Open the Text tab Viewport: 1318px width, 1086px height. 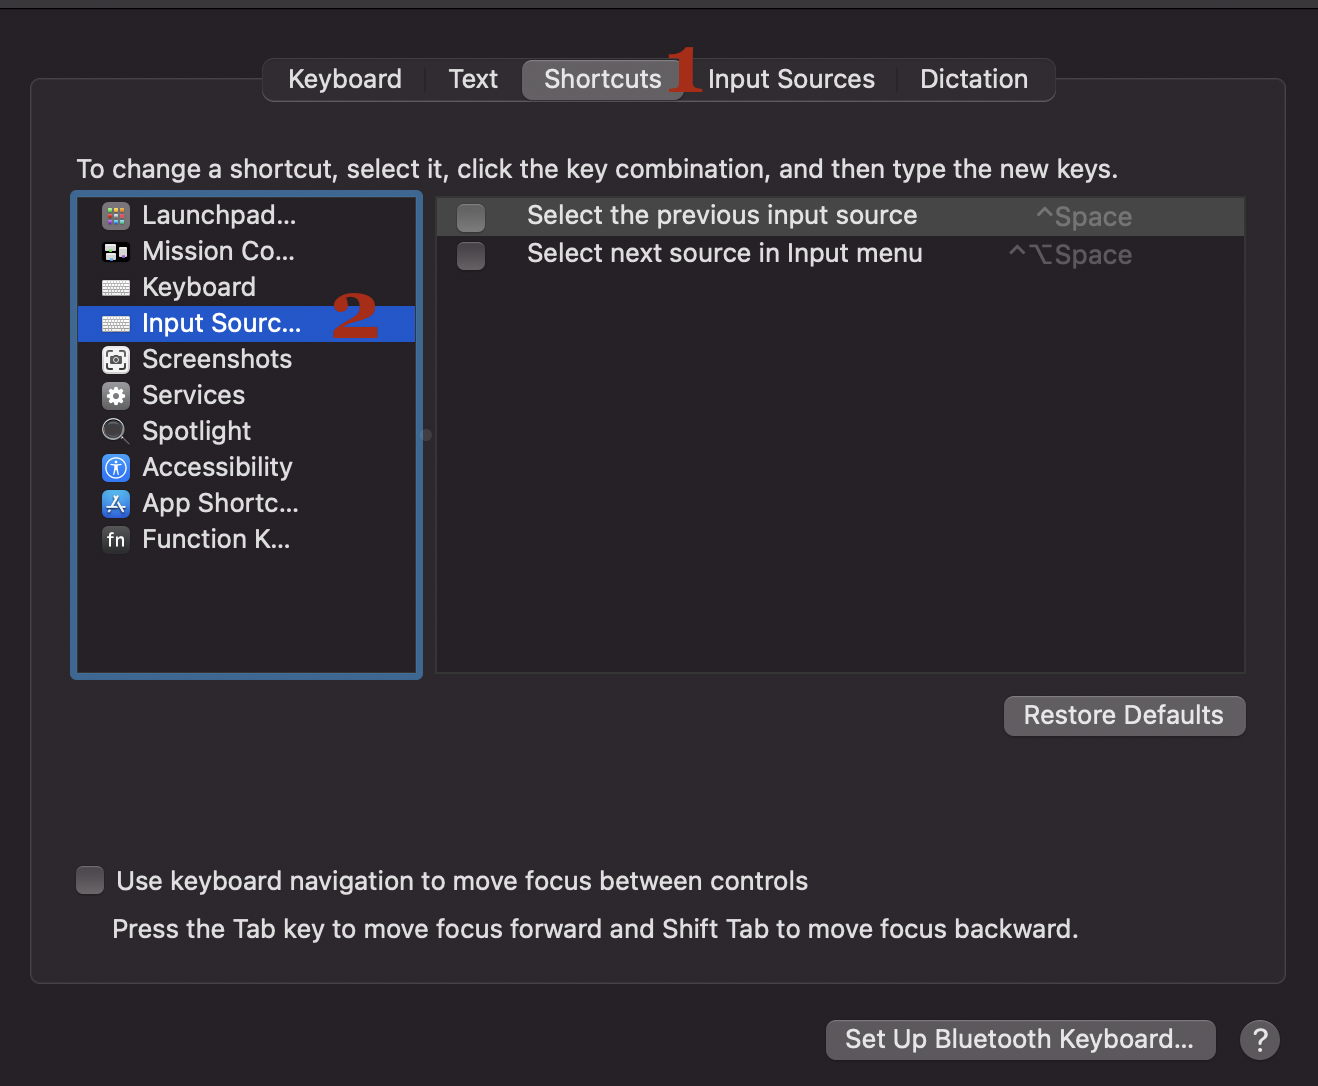coord(473,79)
